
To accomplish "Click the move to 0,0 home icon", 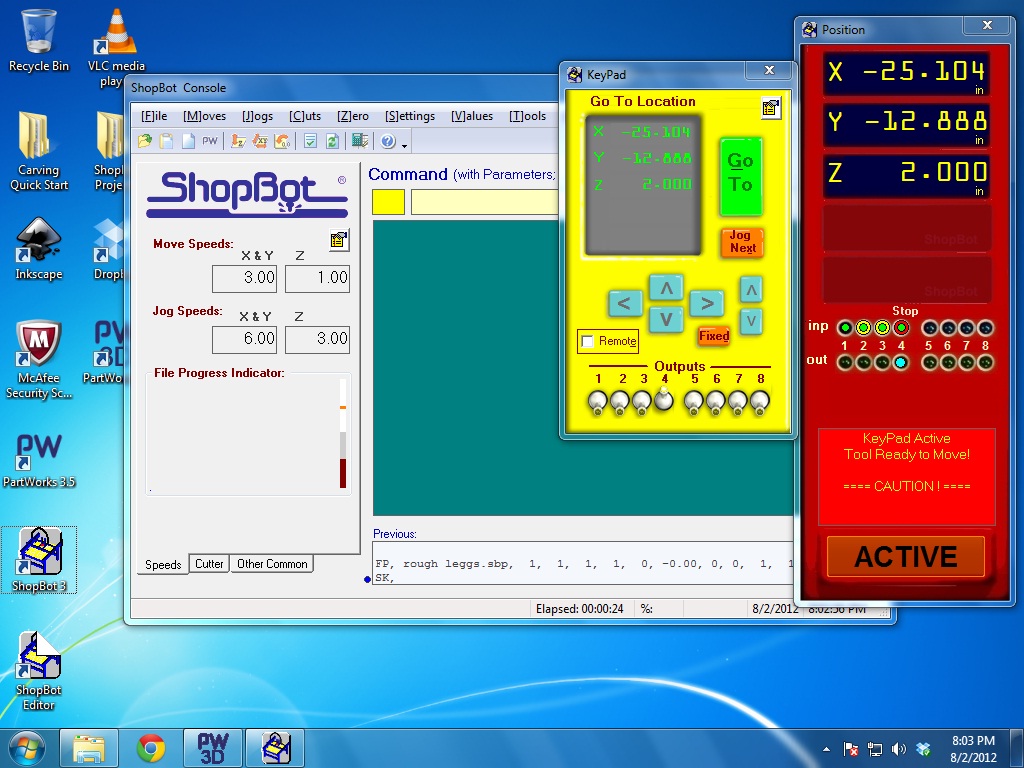I will coord(282,141).
